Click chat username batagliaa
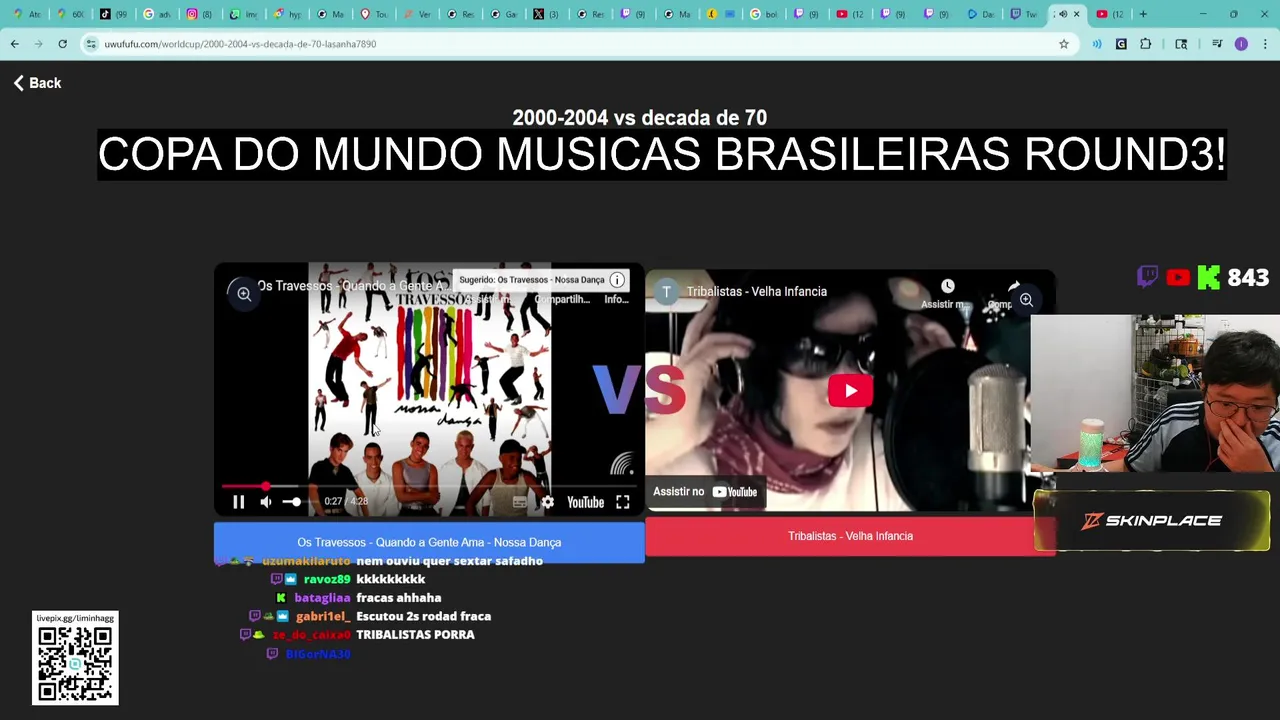 point(322,598)
